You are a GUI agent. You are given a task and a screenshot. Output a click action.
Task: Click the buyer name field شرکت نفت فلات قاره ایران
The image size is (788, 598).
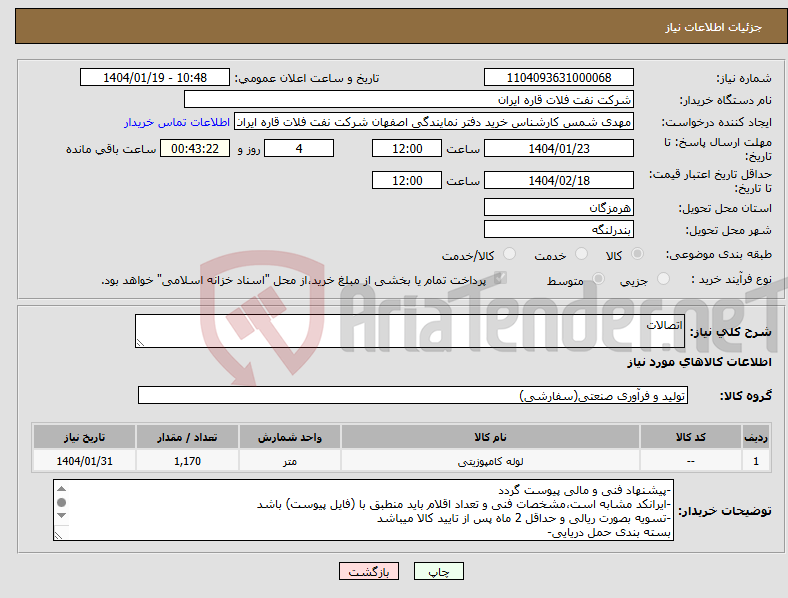(409, 99)
